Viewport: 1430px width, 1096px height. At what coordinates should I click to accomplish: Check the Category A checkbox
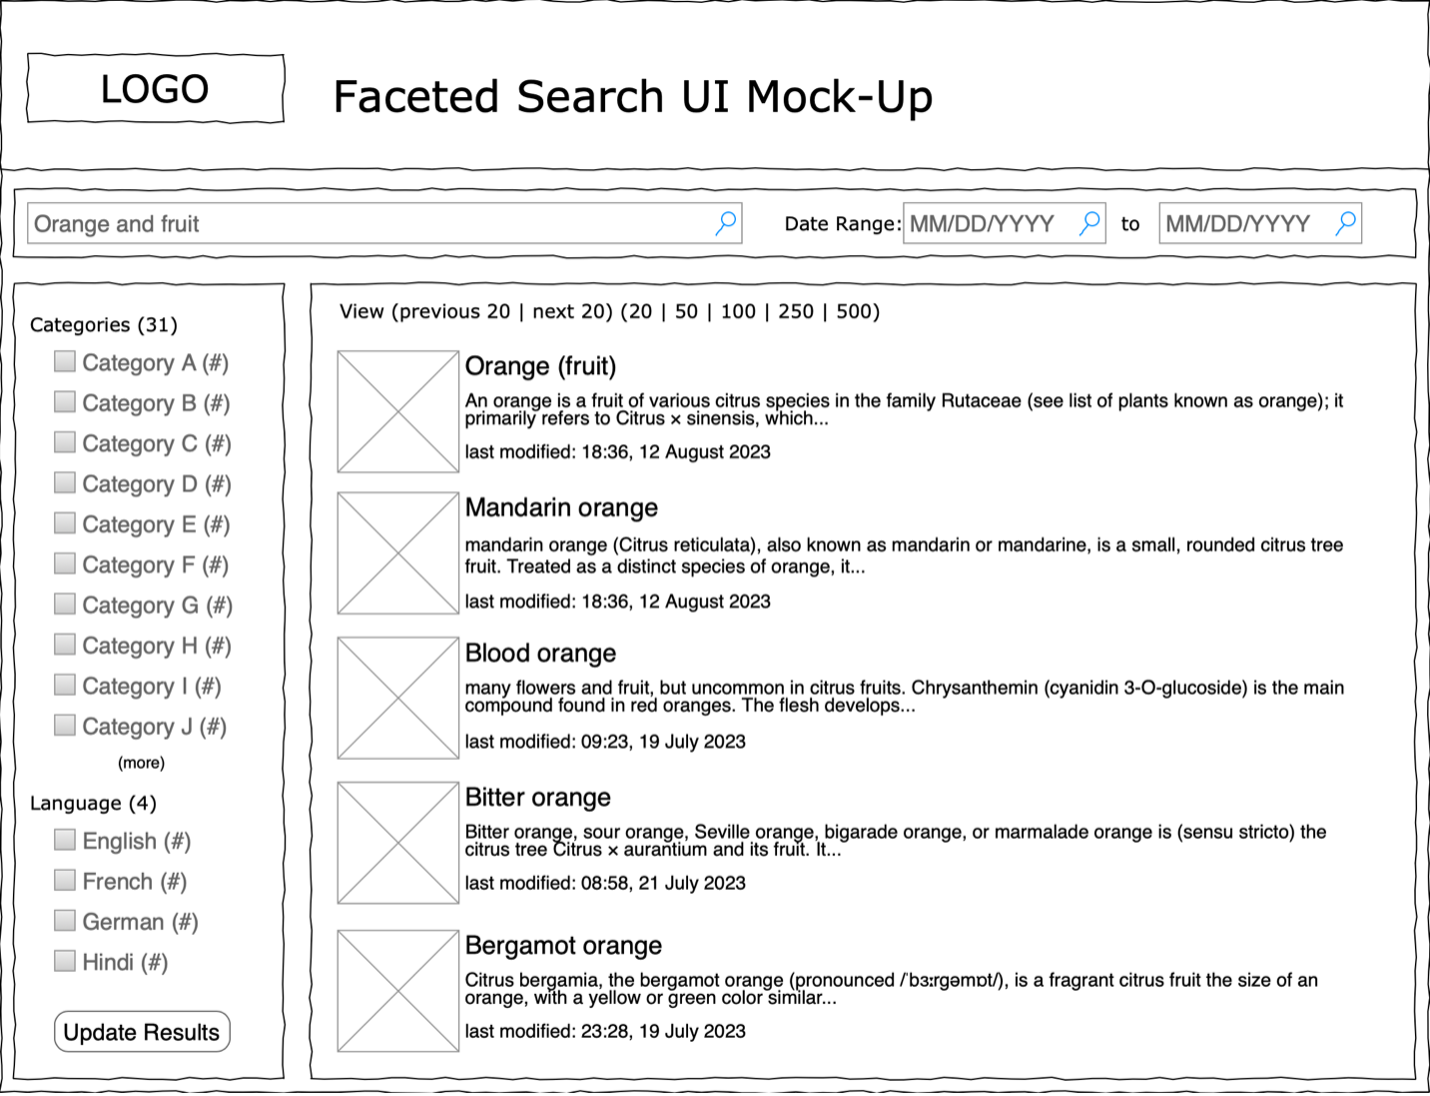point(64,361)
